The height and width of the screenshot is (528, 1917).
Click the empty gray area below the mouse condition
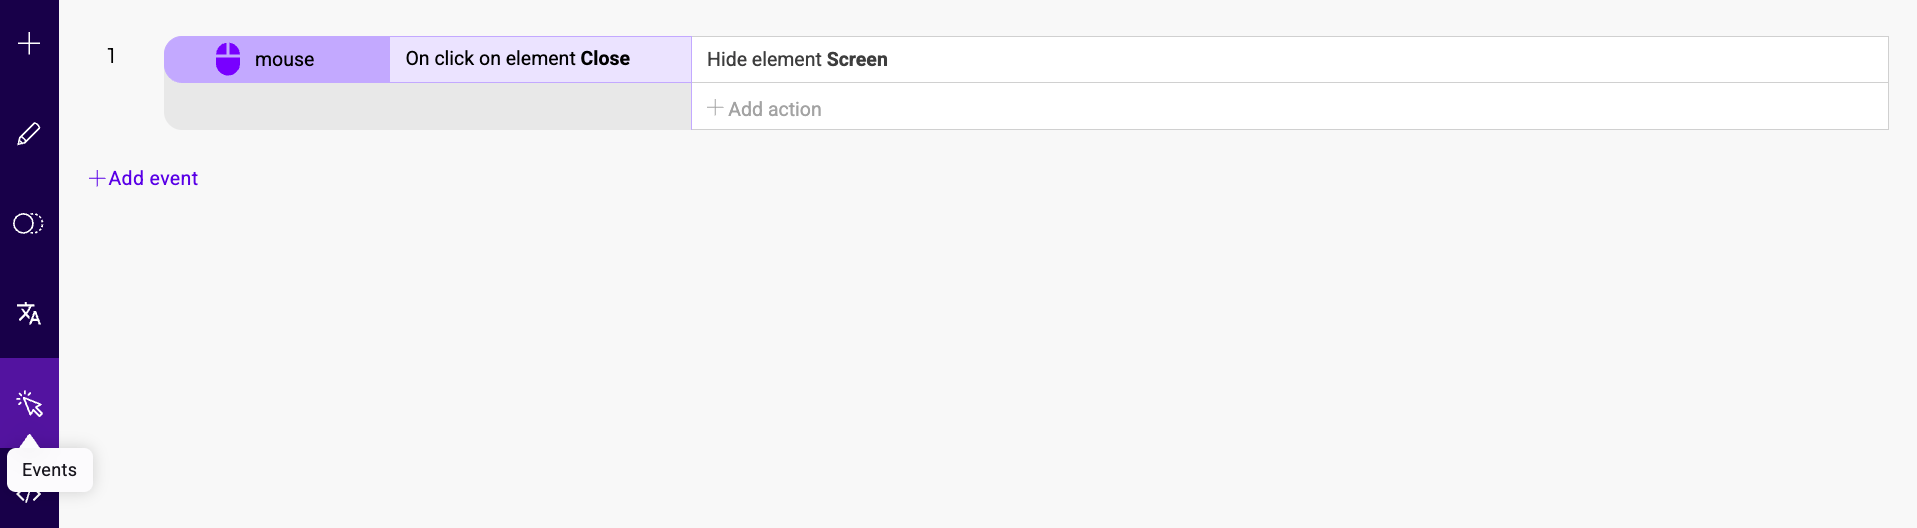427,106
